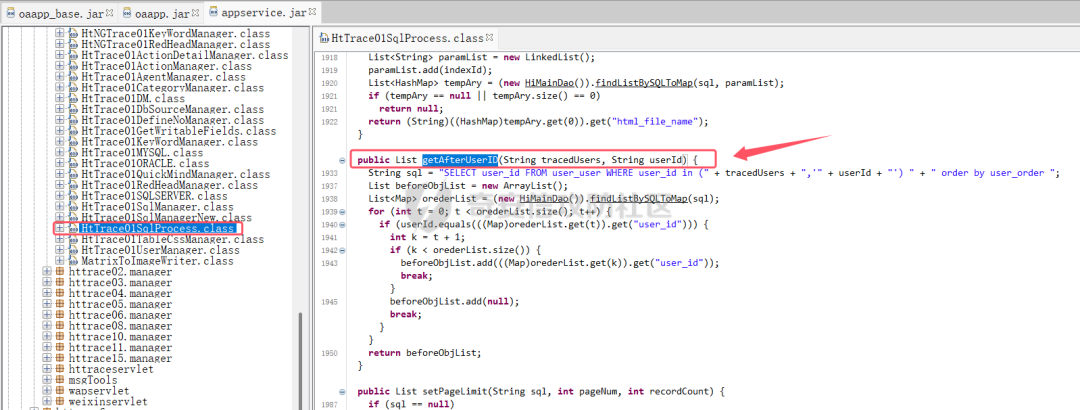Click the class file icon beside HtTrace01ORACLE.class

pos(74,164)
